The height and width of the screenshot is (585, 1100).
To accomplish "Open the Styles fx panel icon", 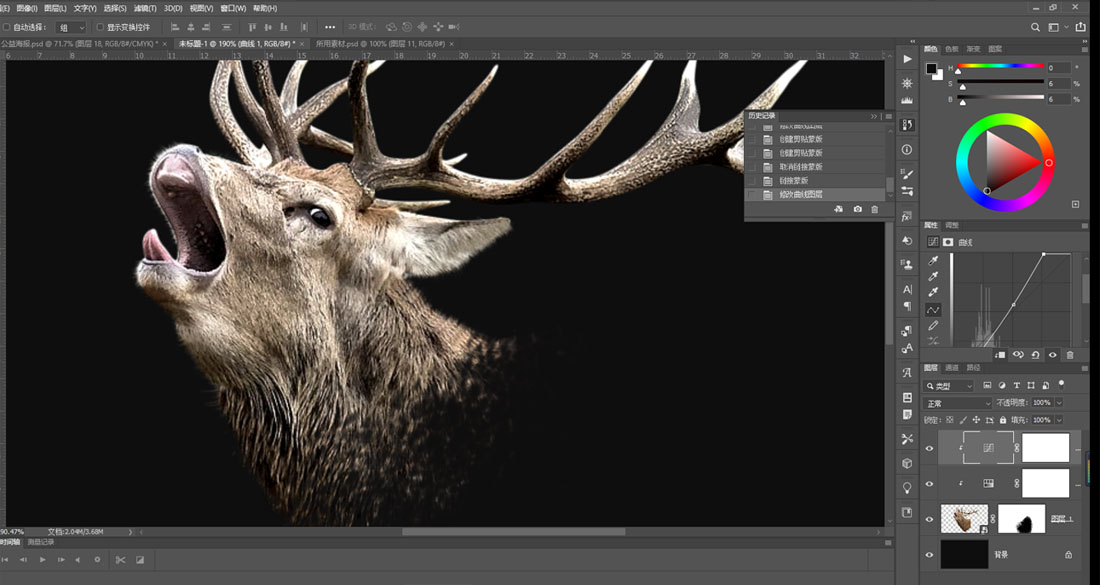I will [x=906, y=217].
